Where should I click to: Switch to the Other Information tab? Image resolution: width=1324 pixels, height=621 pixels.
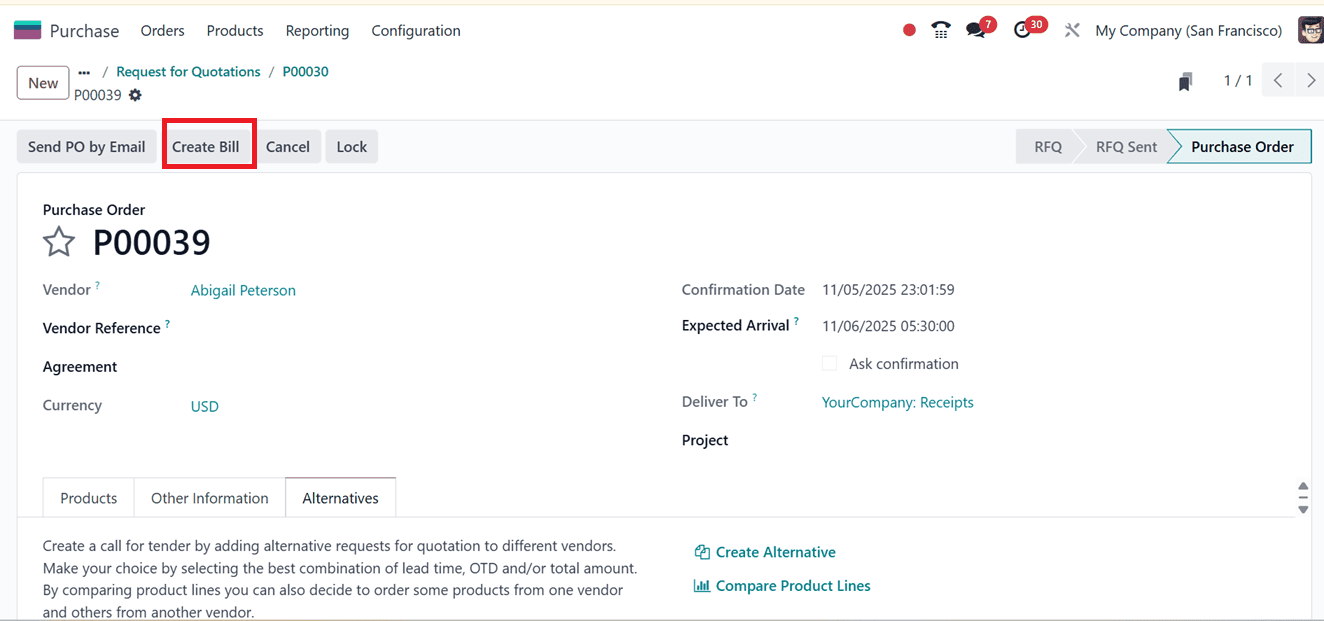(209, 497)
